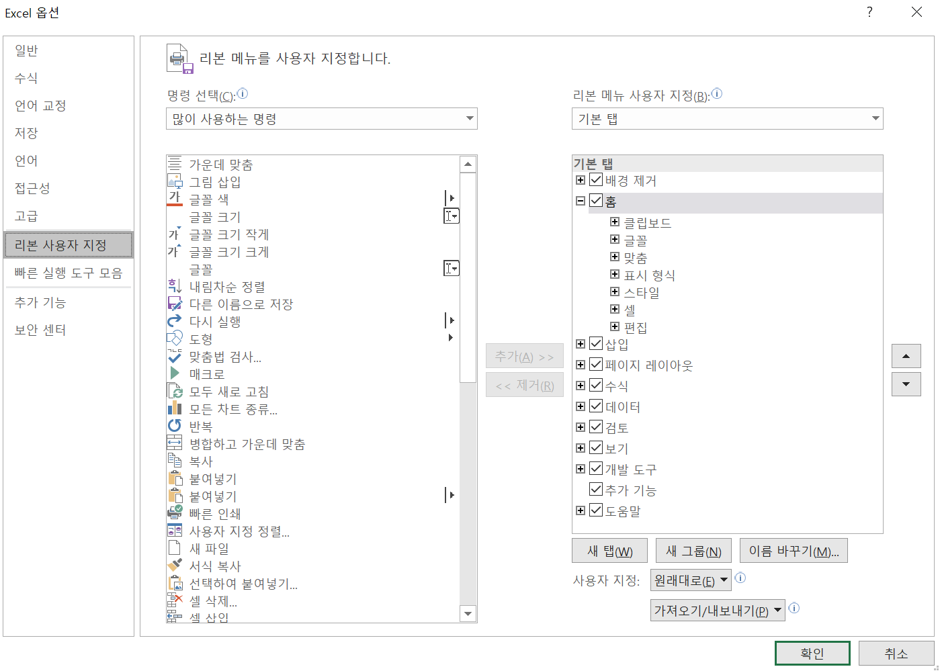Click the 맞춤법 검사 checkmark icon
The height and width of the screenshot is (671, 940).
[x=174, y=357]
